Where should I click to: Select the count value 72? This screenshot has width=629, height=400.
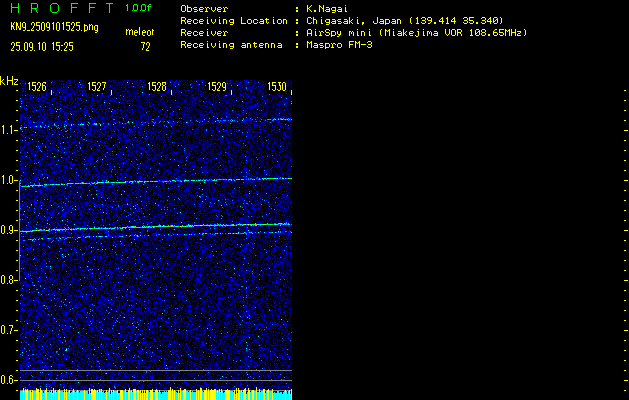(x=145, y=47)
